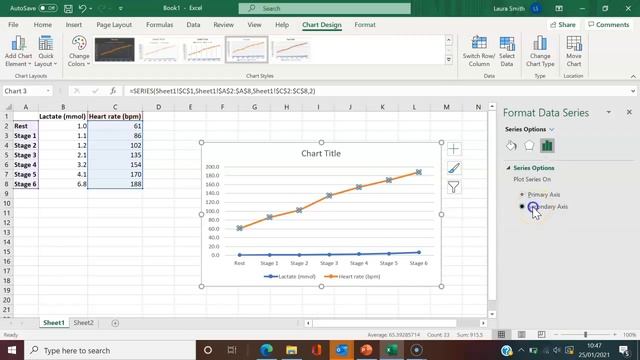Click the zoom slider handle

pyautogui.click(x=585, y=335)
